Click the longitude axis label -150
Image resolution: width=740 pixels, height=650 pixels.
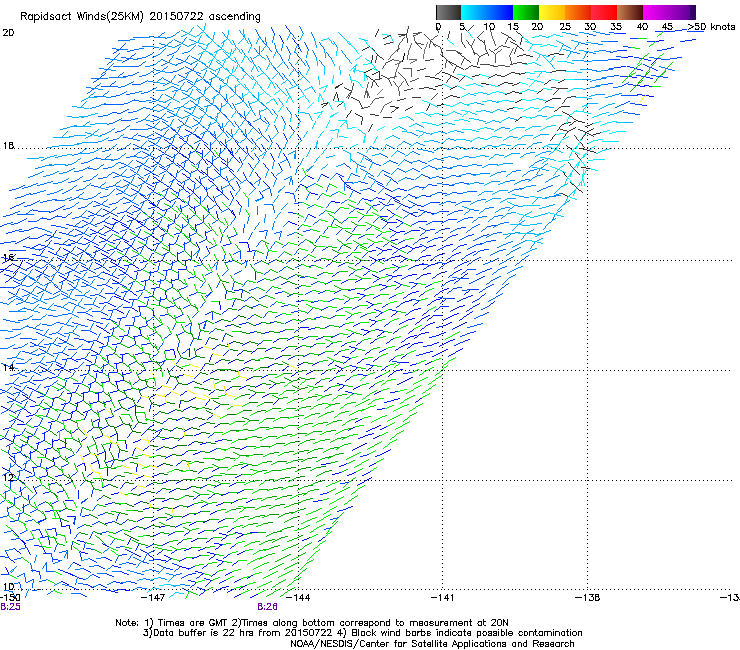10,598
